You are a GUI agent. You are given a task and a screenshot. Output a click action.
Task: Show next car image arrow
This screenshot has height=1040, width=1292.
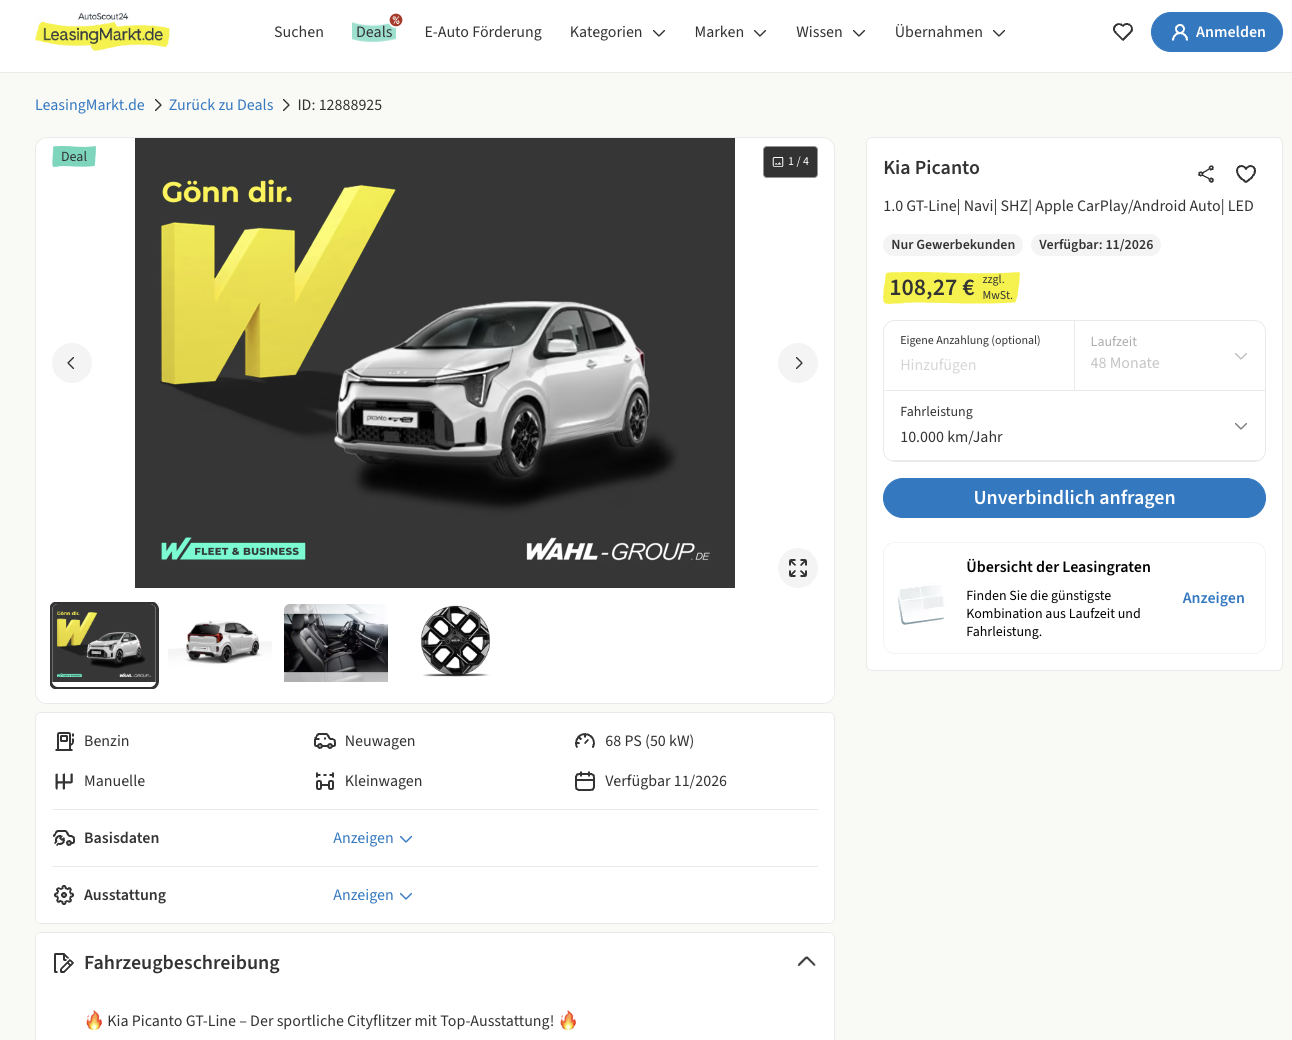point(798,363)
